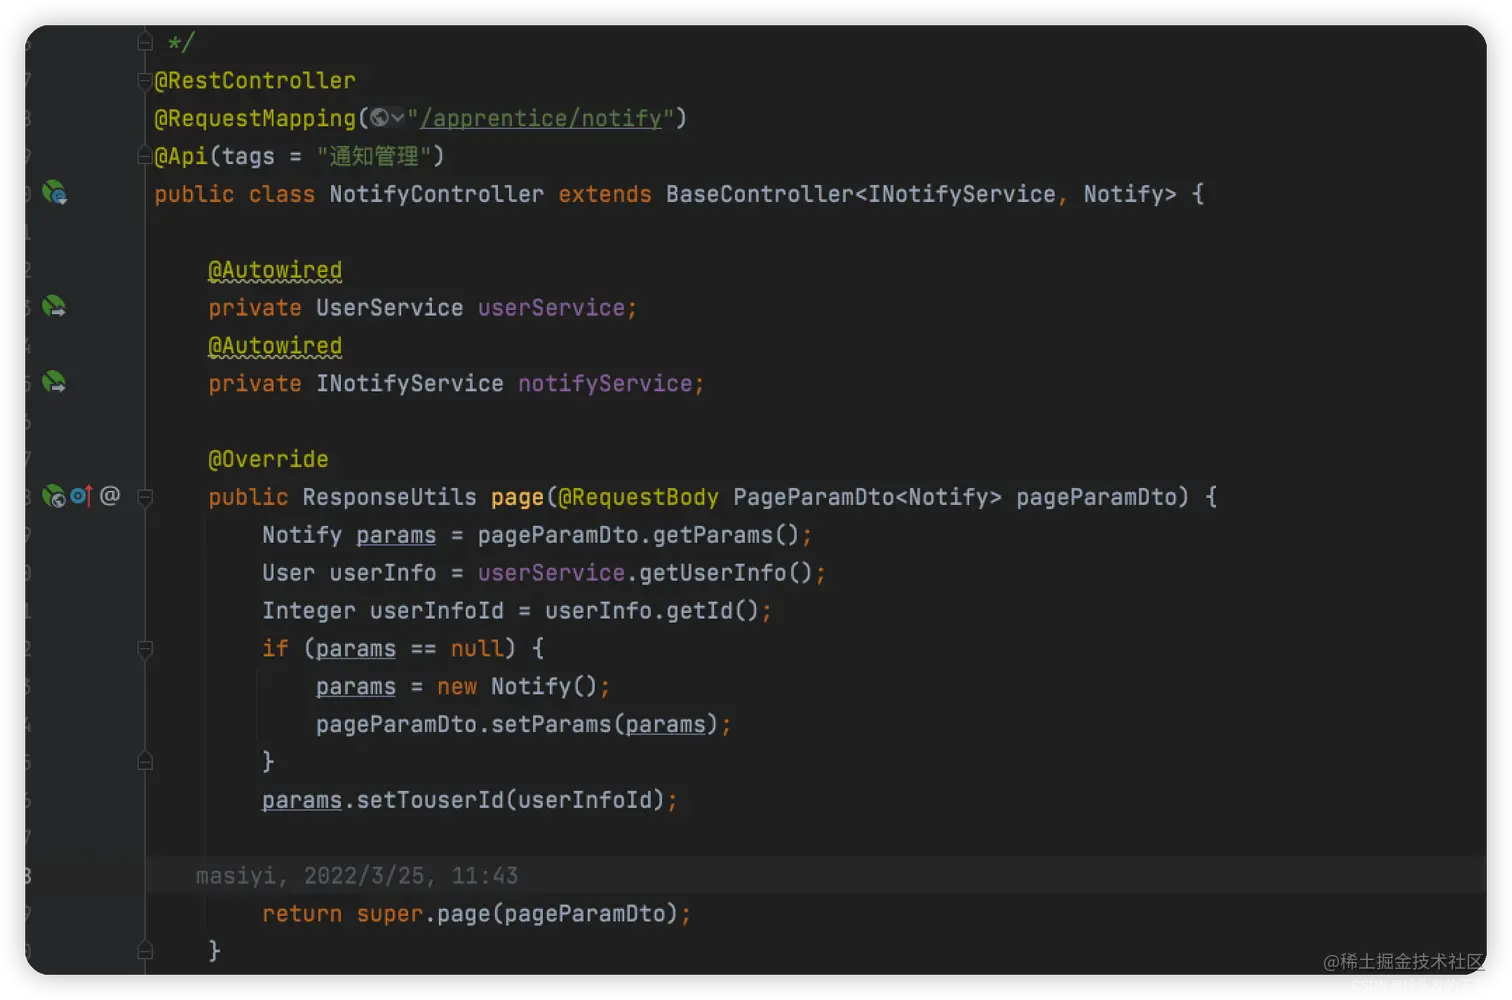This screenshot has width=1512, height=1000.
Task: Click the NotifyController class name
Action: pos(437,194)
